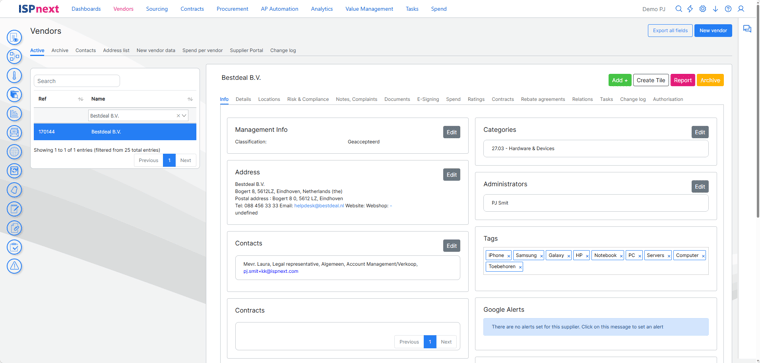Click the flow diagram sidebar icon
This screenshot has width=760, height=363.
pyautogui.click(x=15, y=56)
